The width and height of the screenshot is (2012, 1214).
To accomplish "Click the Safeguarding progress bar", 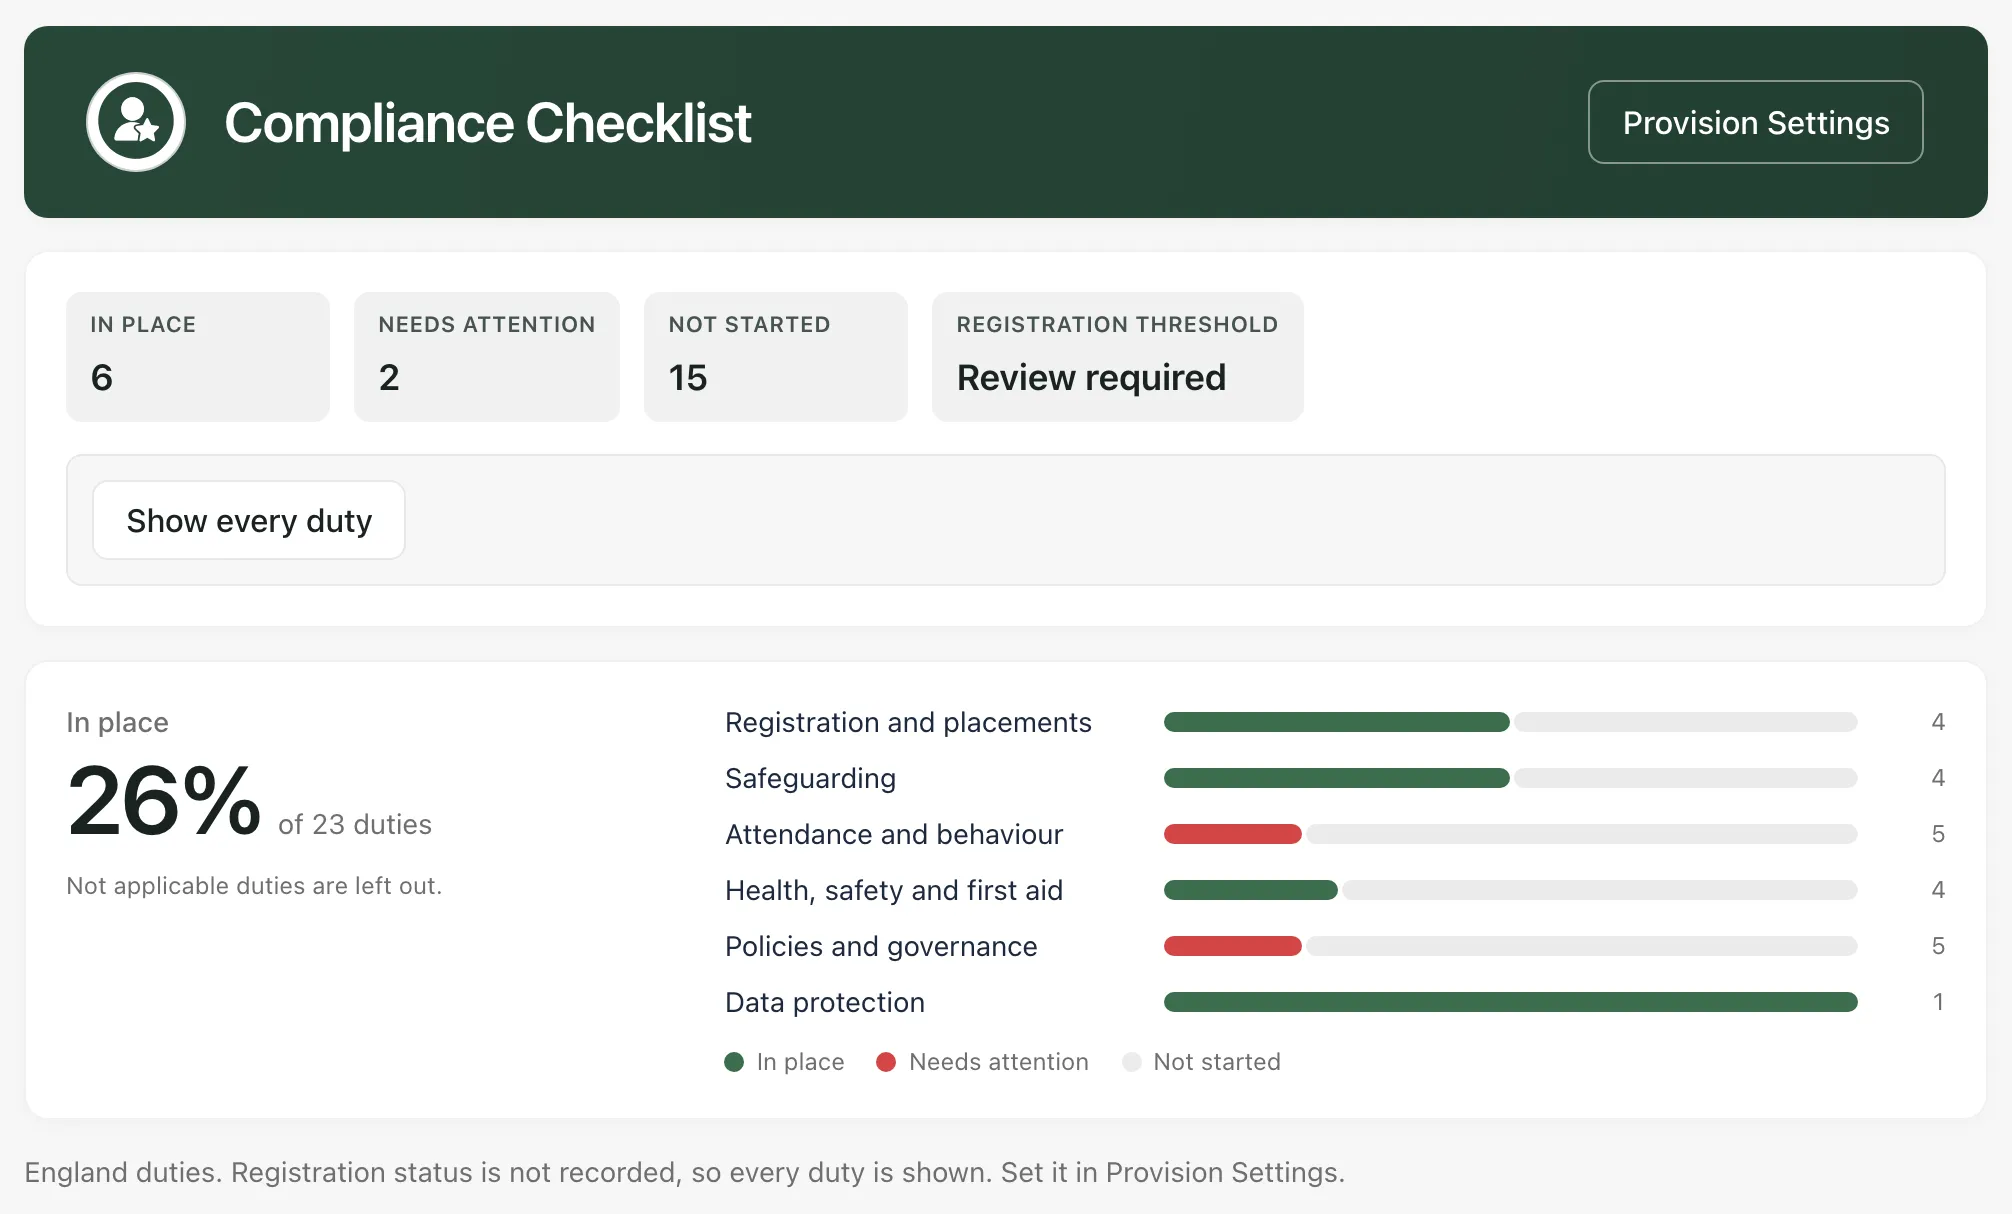I will (1510, 778).
